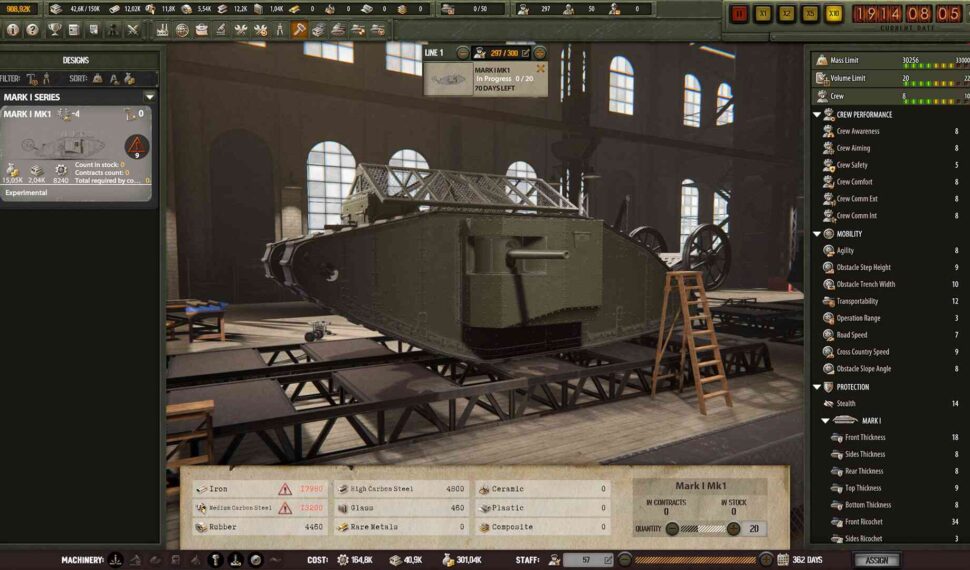The height and width of the screenshot is (570, 970).
Task: Pause the game with the red button
Action: coord(739,14)
